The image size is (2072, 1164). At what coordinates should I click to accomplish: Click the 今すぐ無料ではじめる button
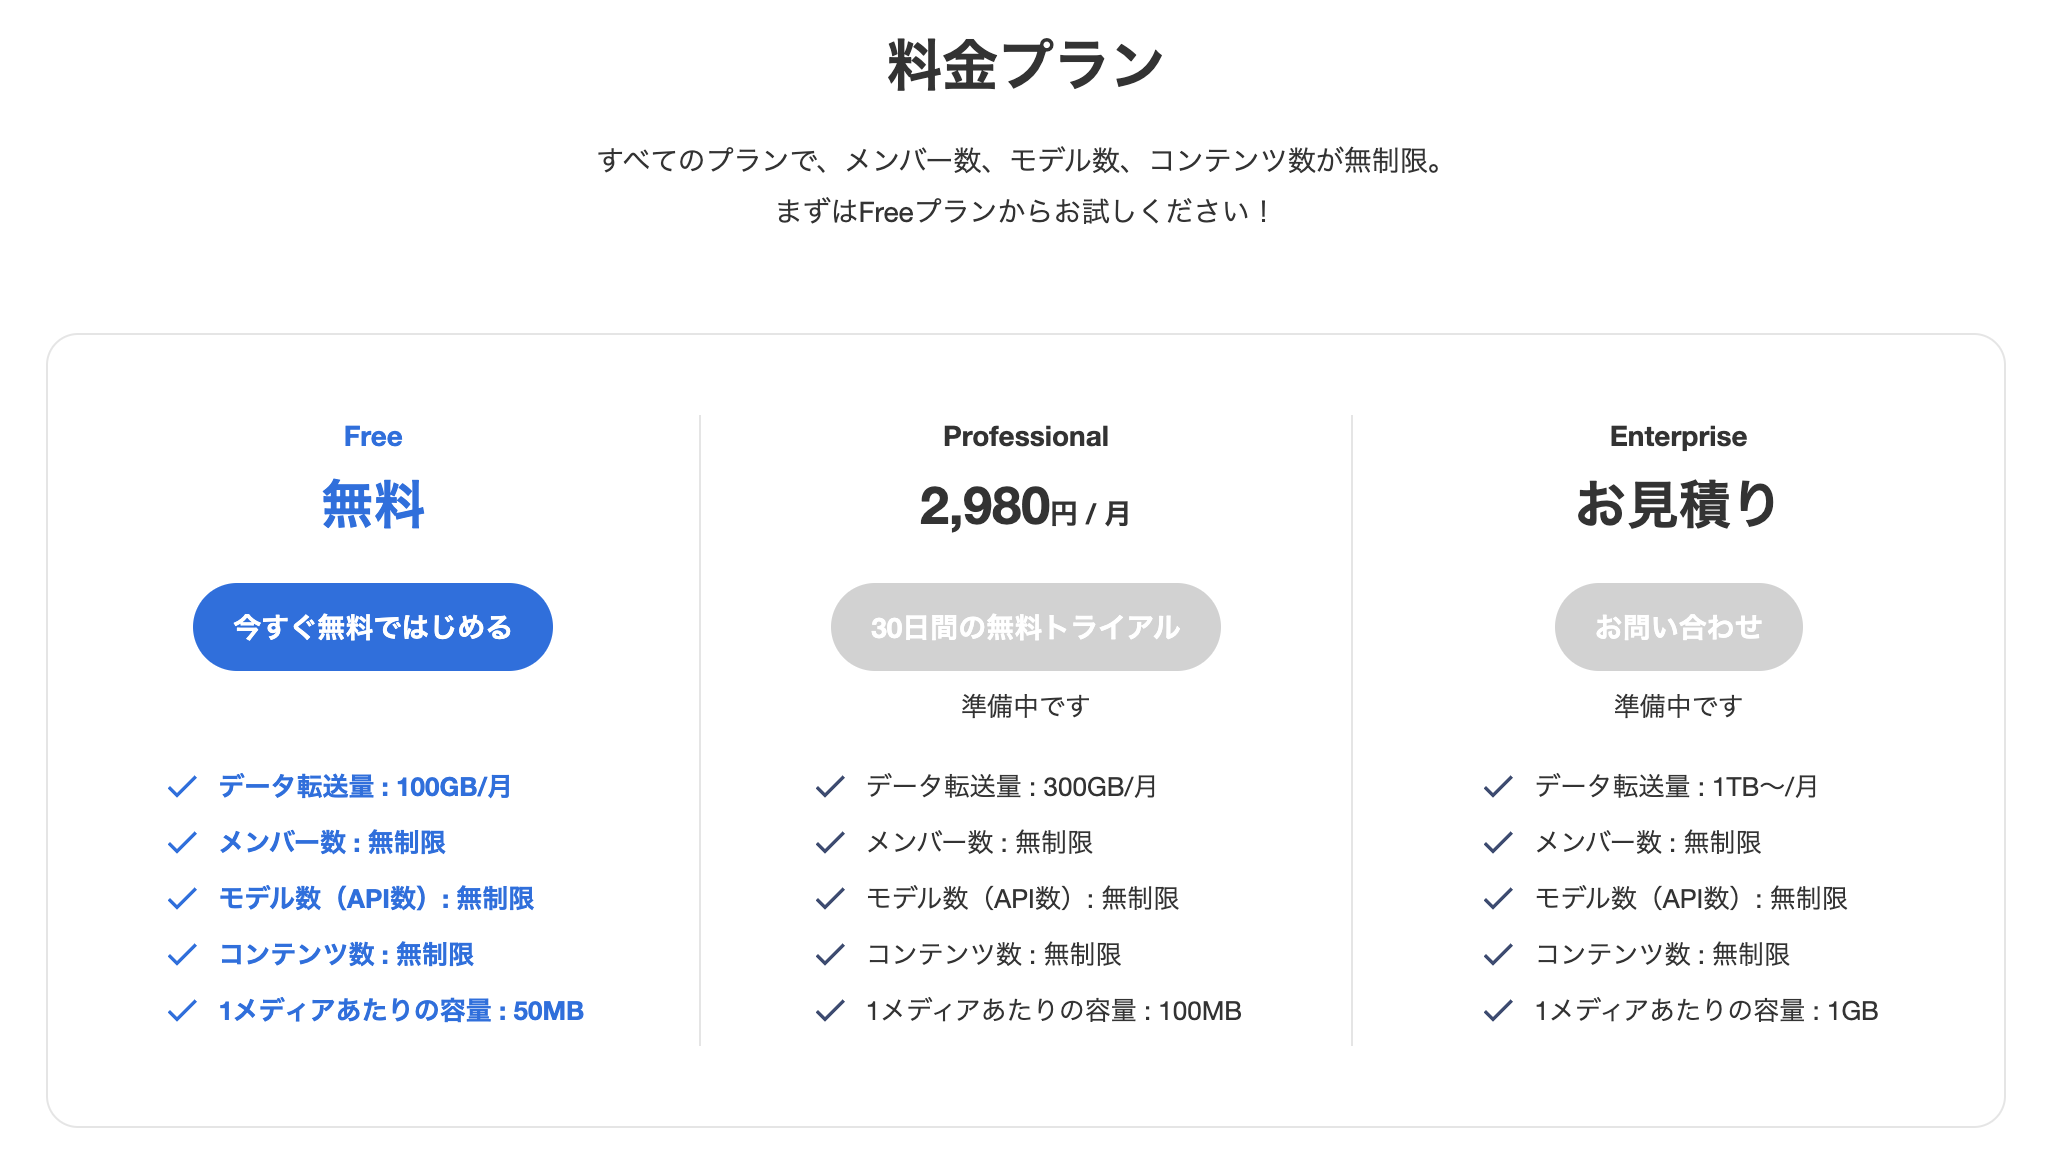372,626
